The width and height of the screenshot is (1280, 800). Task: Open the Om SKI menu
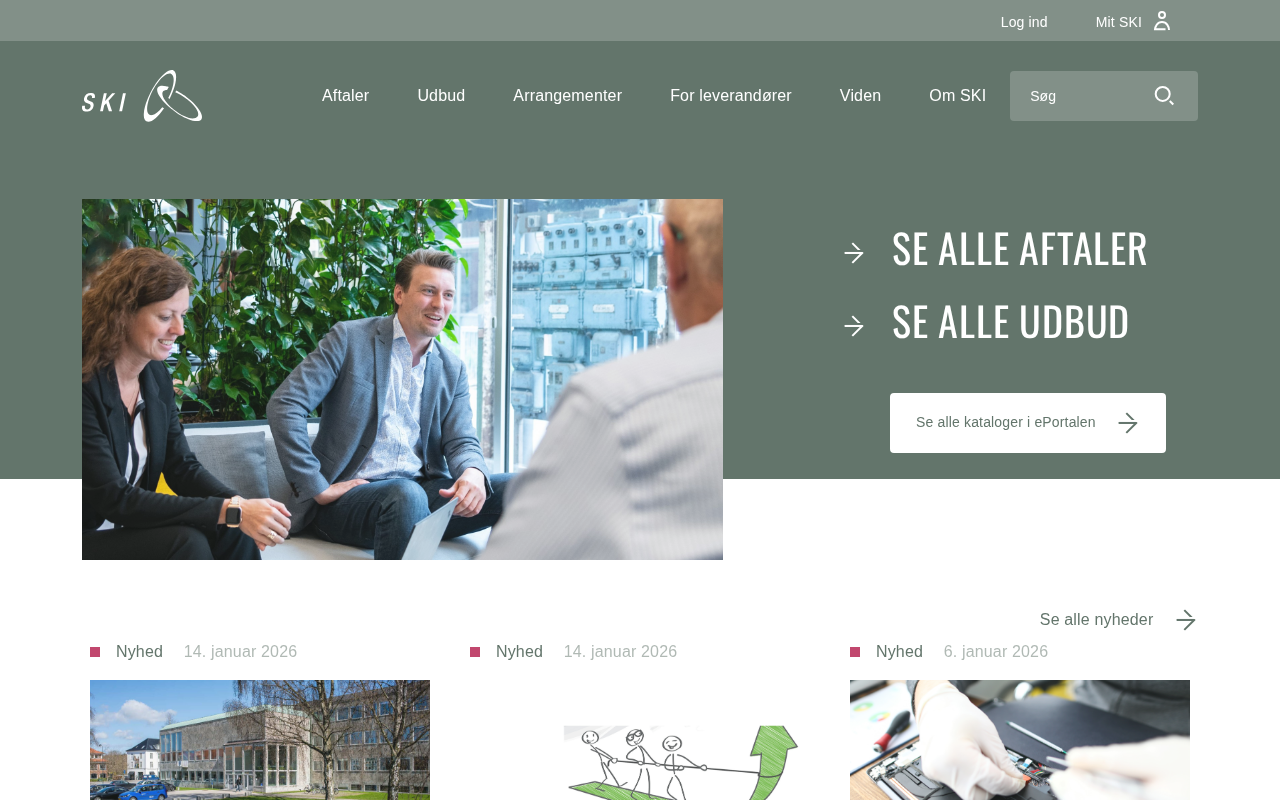coord(957,96)
